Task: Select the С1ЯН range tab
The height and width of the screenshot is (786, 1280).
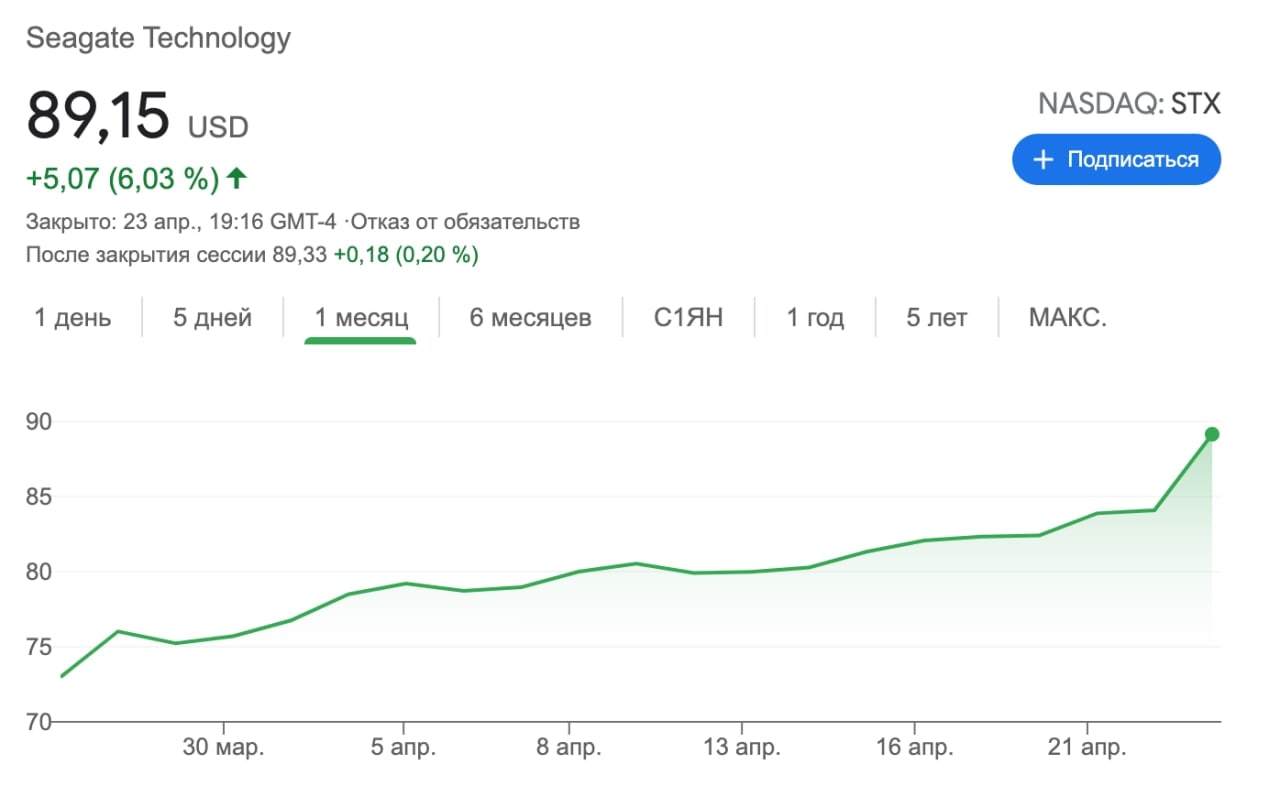Action: pos(688,318)
